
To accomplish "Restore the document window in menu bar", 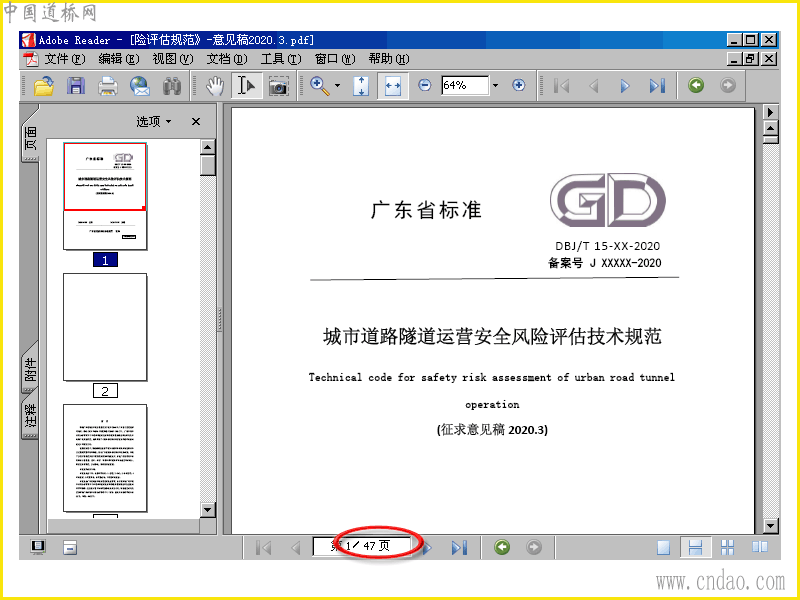I will [x=751, y=59].
